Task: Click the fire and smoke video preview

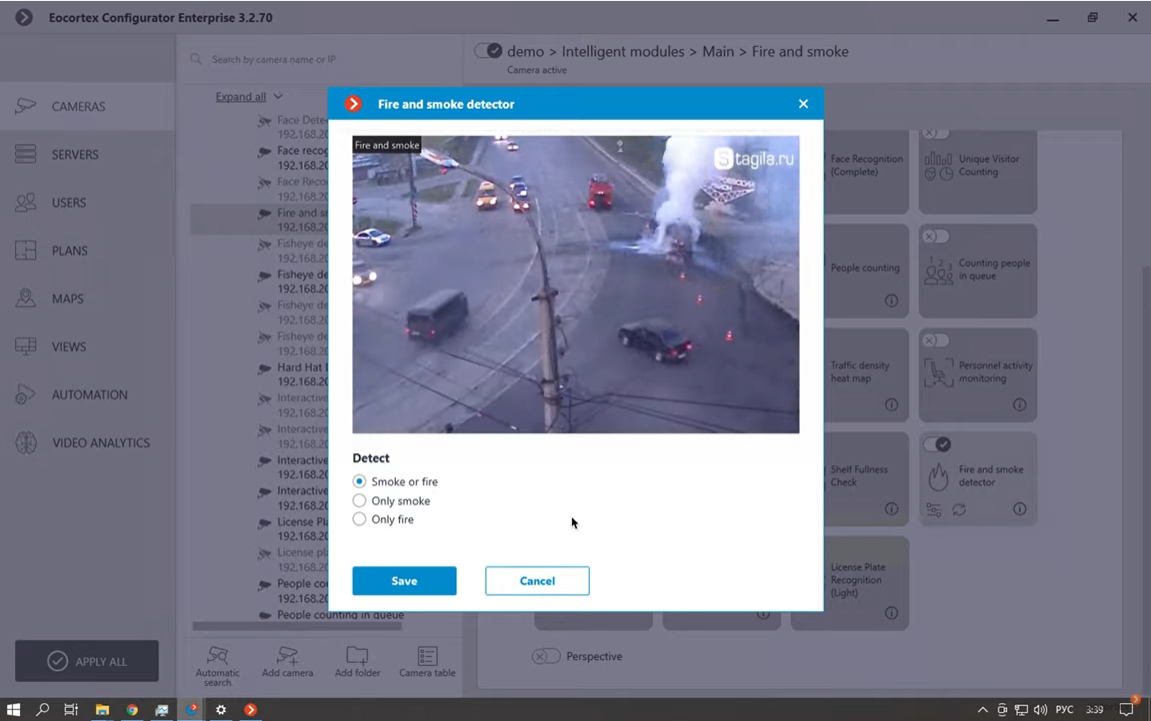Action: (576, 284)
